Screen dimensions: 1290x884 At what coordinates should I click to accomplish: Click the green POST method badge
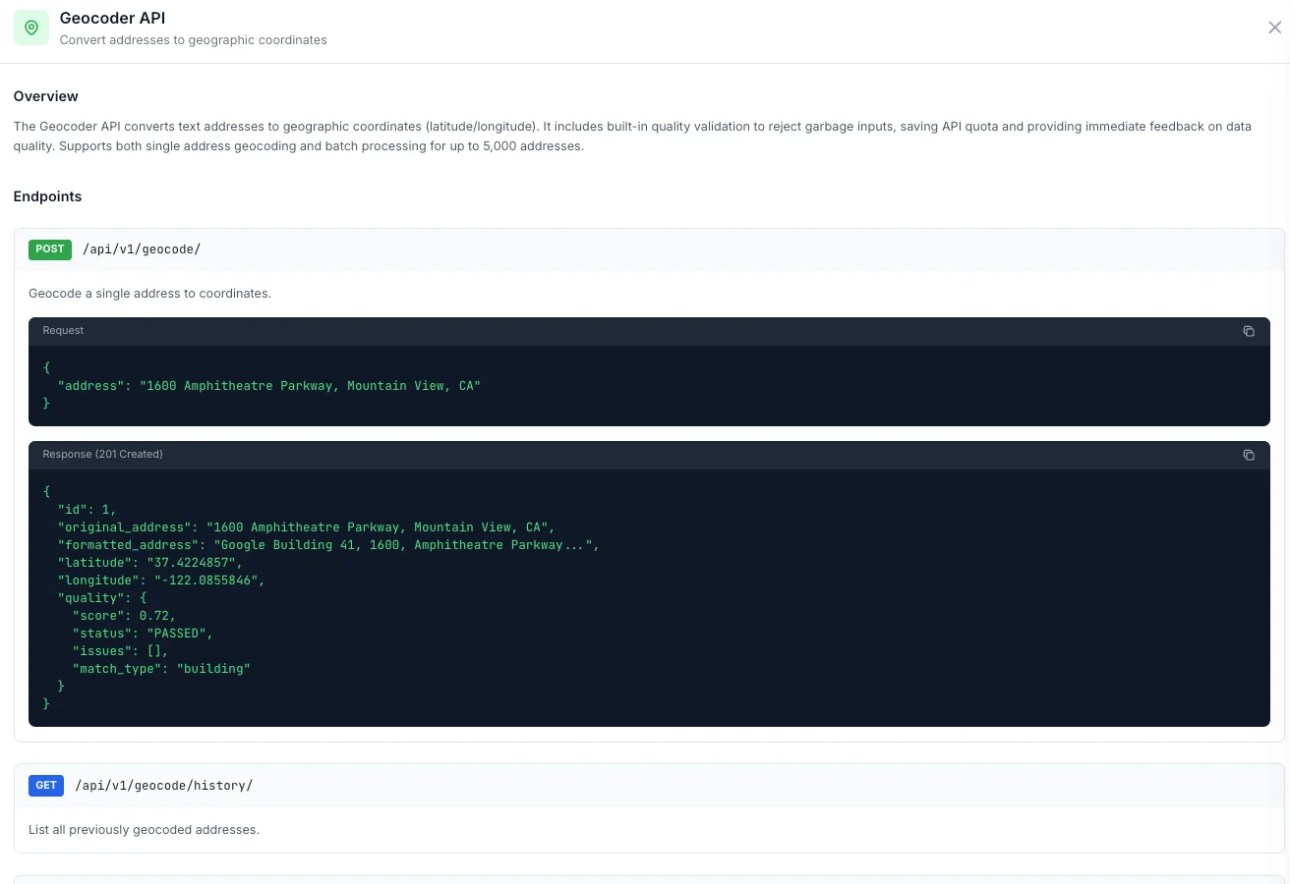[49, 249]
